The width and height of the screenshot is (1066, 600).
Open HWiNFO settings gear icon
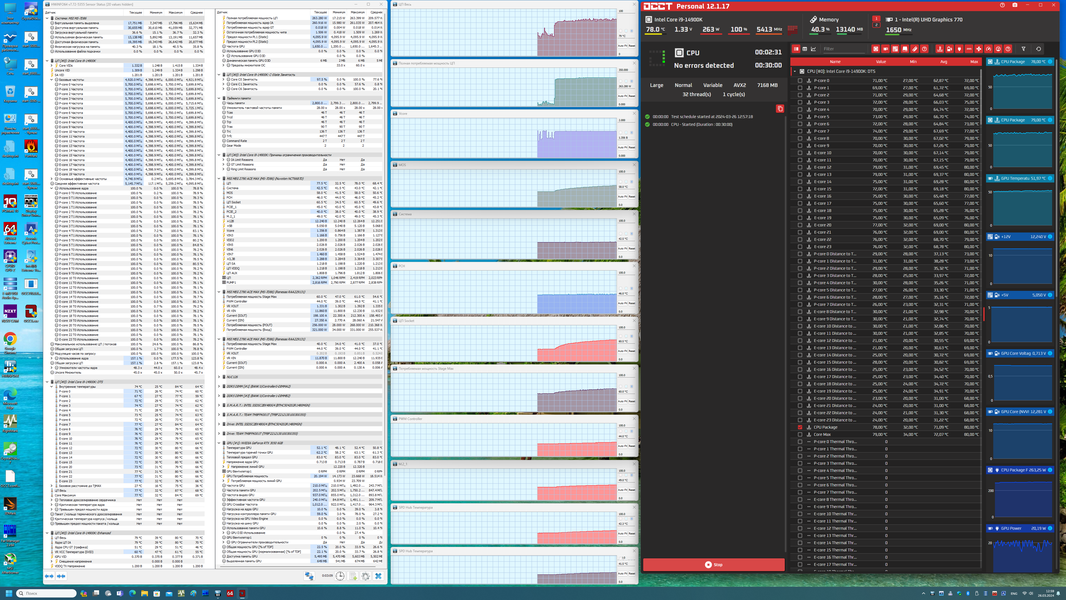click(x=366, y=576)
